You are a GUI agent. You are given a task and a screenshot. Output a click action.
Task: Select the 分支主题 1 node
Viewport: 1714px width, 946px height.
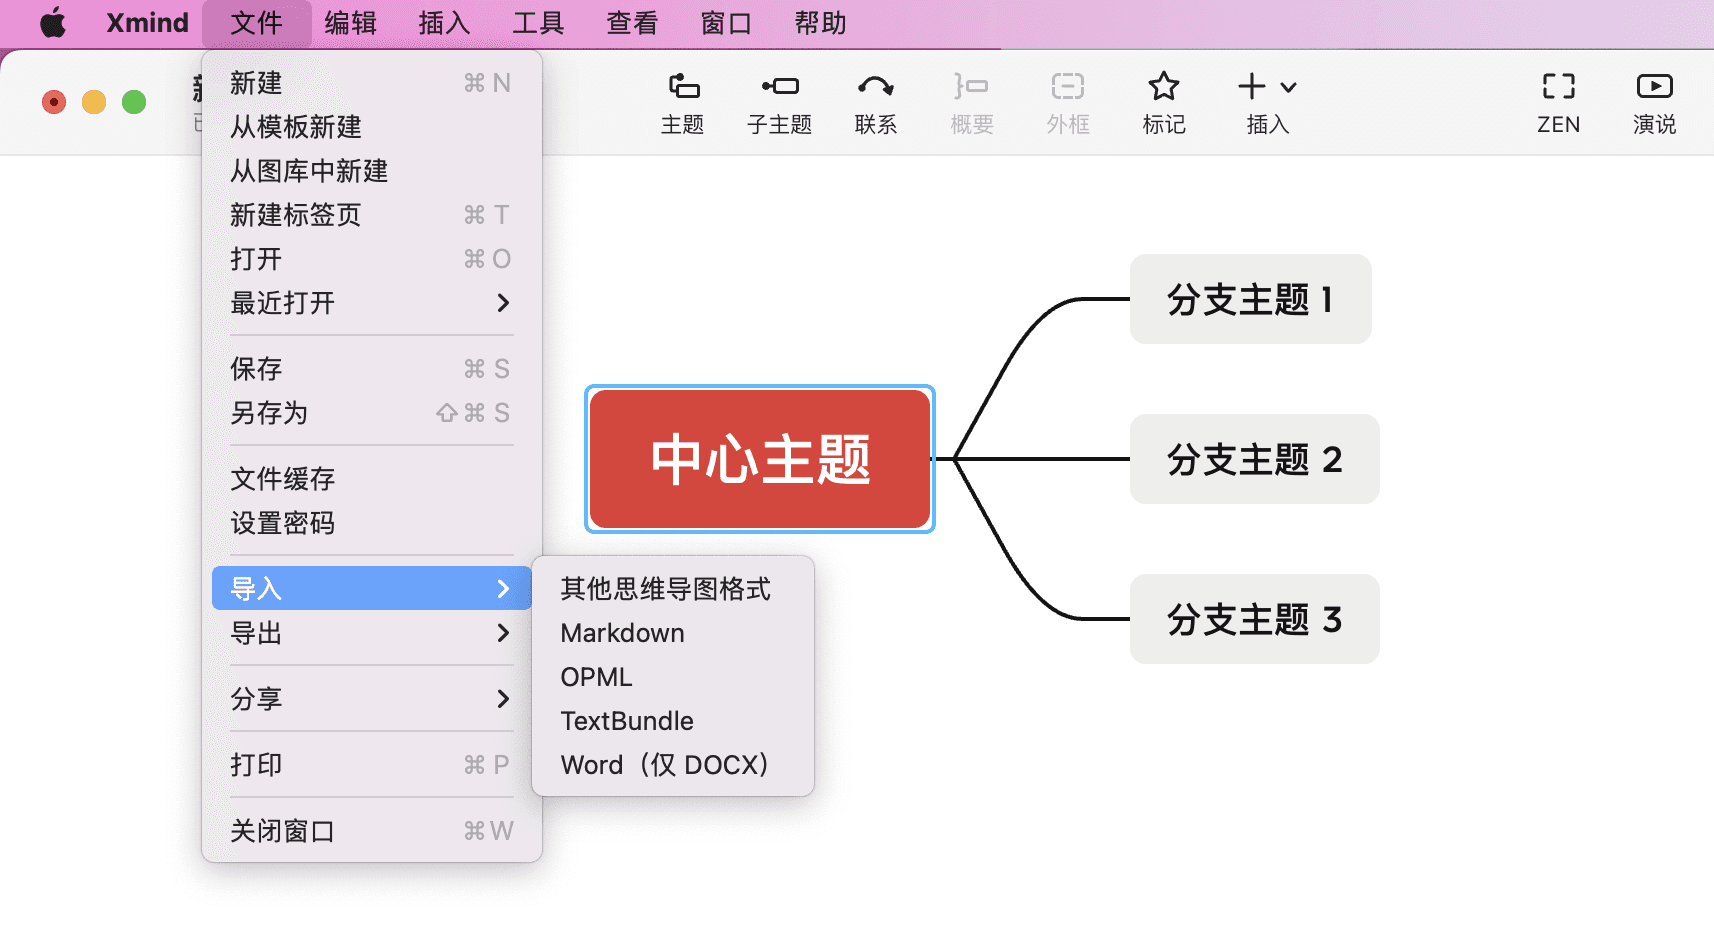tap(1250, 299)
